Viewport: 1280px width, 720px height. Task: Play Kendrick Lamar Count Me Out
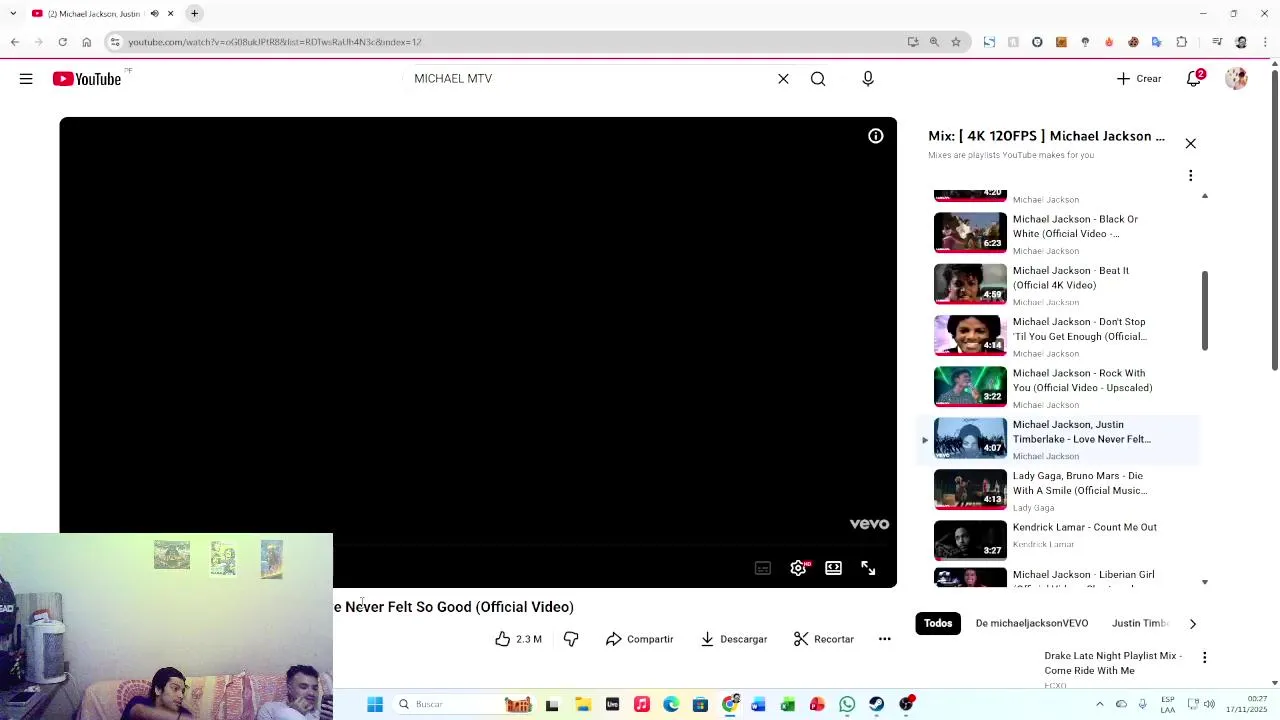1060,541
